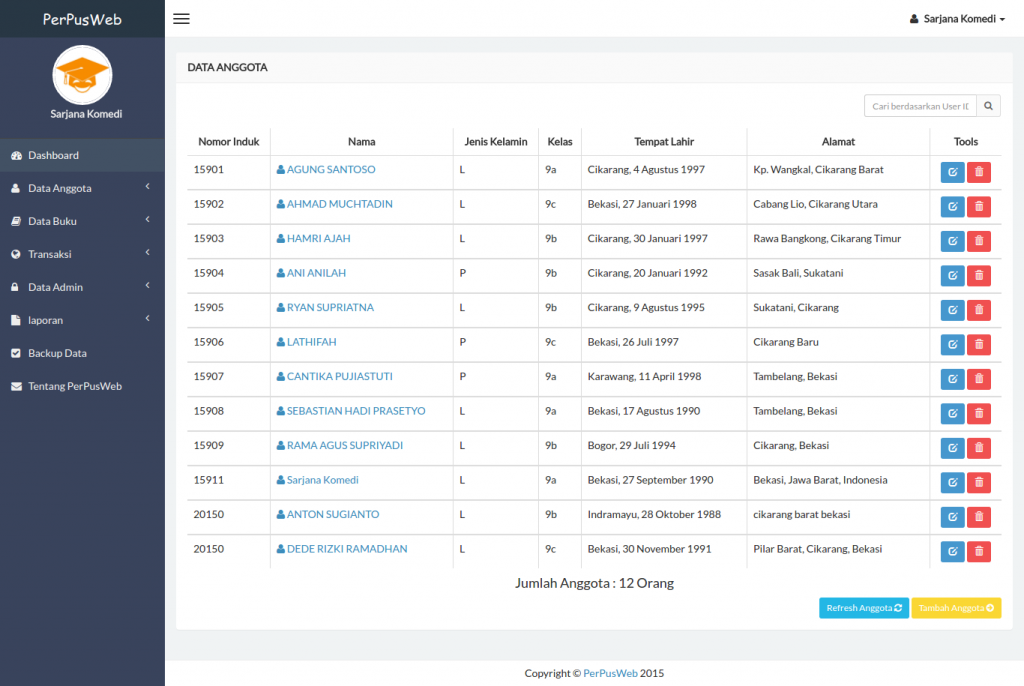Edit the record for AGUNG SANTOSO
The image size is (1024, 686).
point(952,172)
